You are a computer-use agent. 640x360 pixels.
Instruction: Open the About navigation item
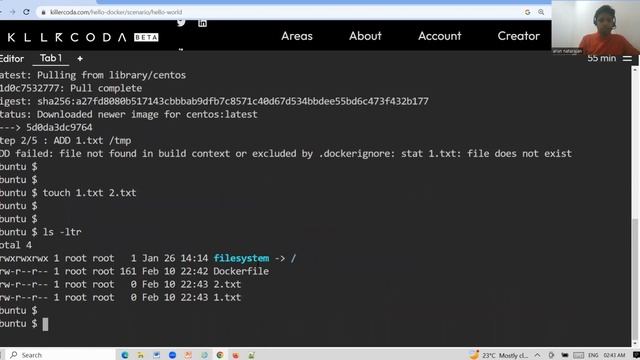coord(365,36)
